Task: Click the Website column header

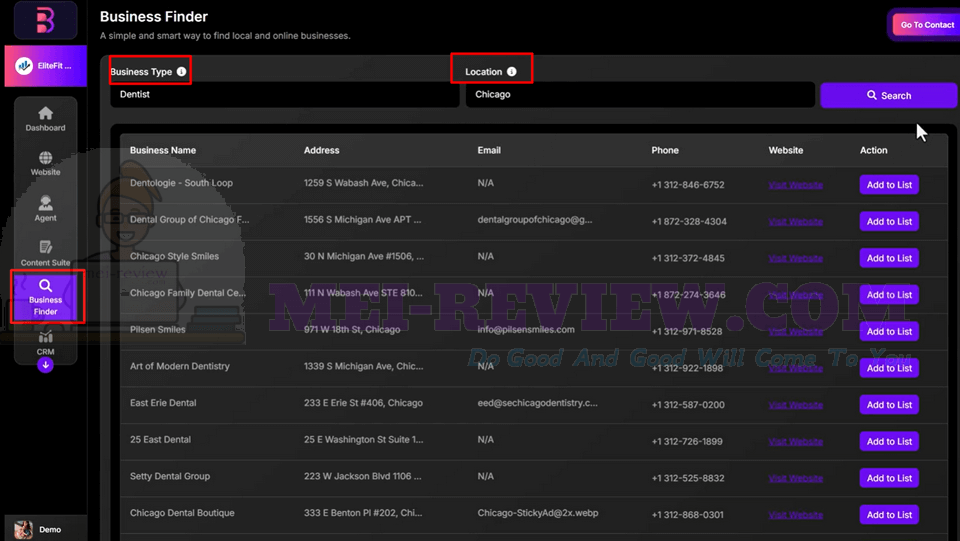Action: click(786, 150)
